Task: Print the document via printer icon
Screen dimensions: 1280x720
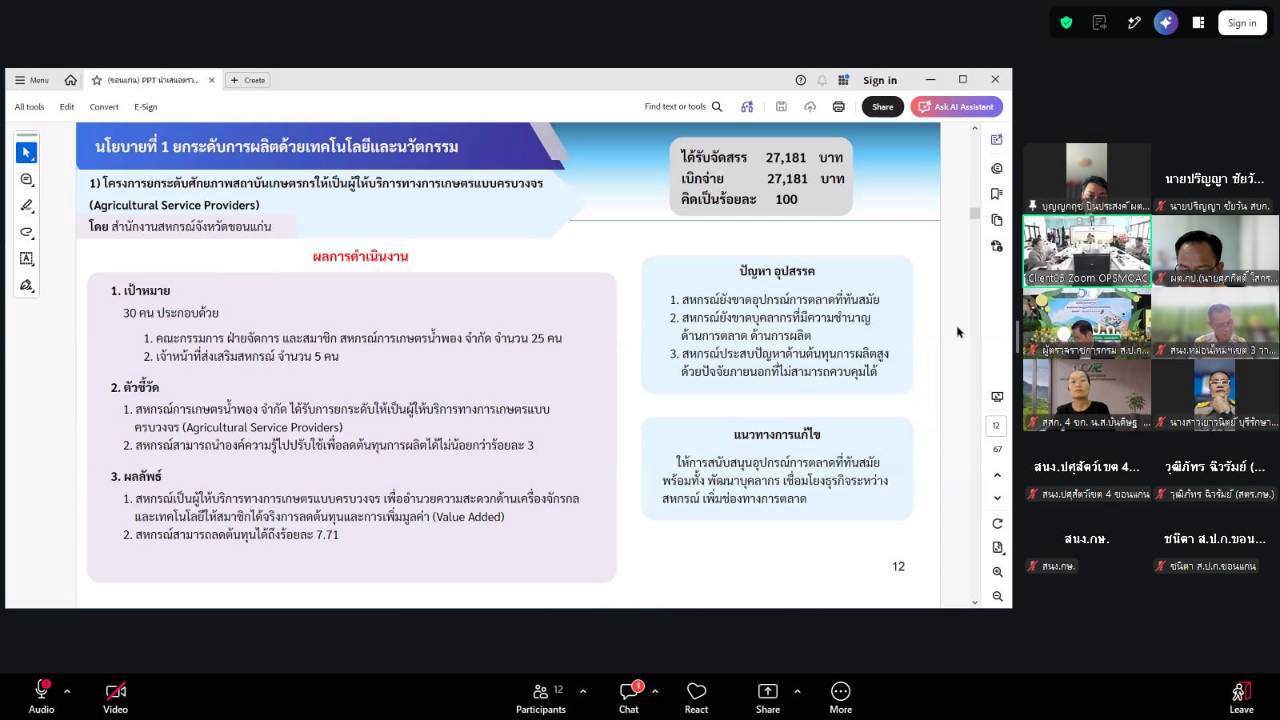Action: (839, 107)
